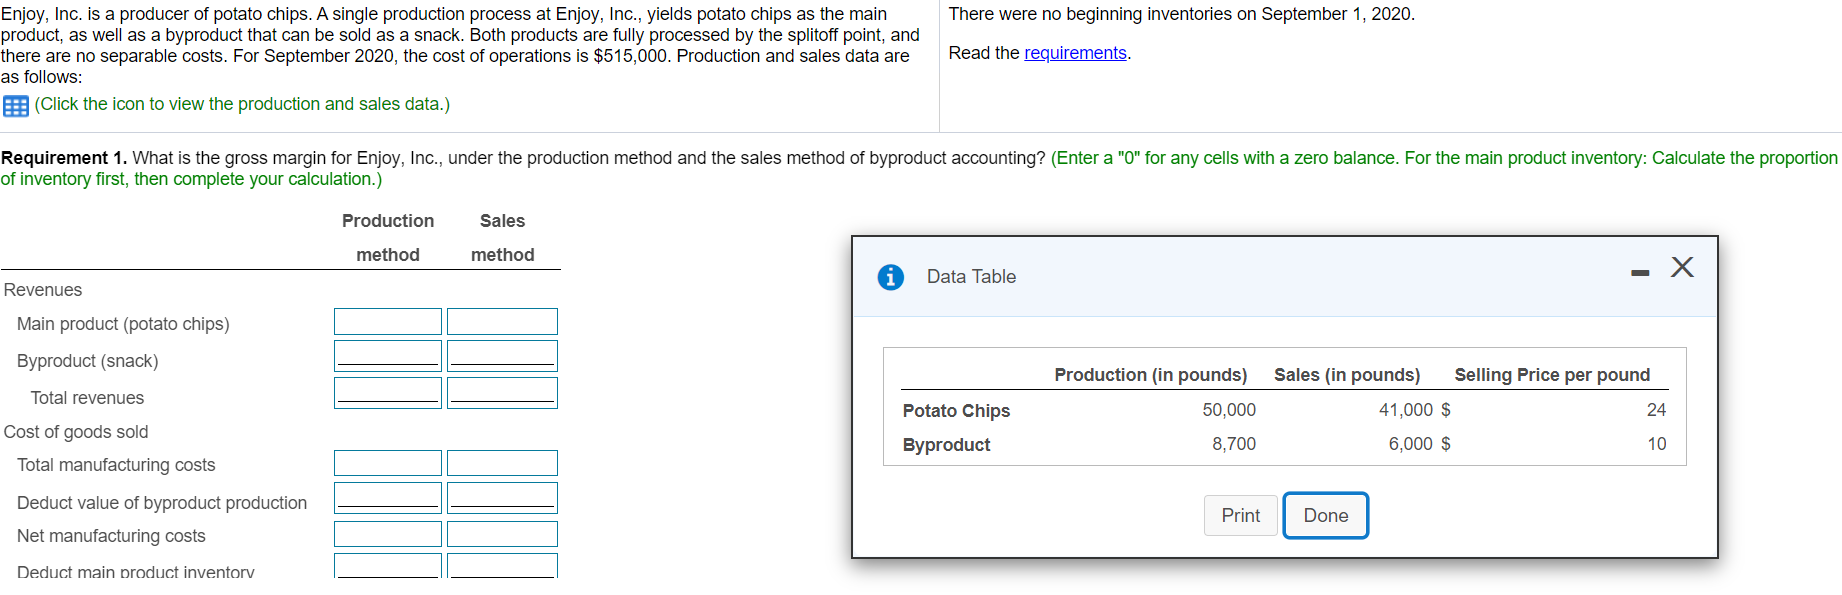Minimize the Data Table popup
The width and height of the screenshot is (1842, 595).
click(x=1640, y=272)
